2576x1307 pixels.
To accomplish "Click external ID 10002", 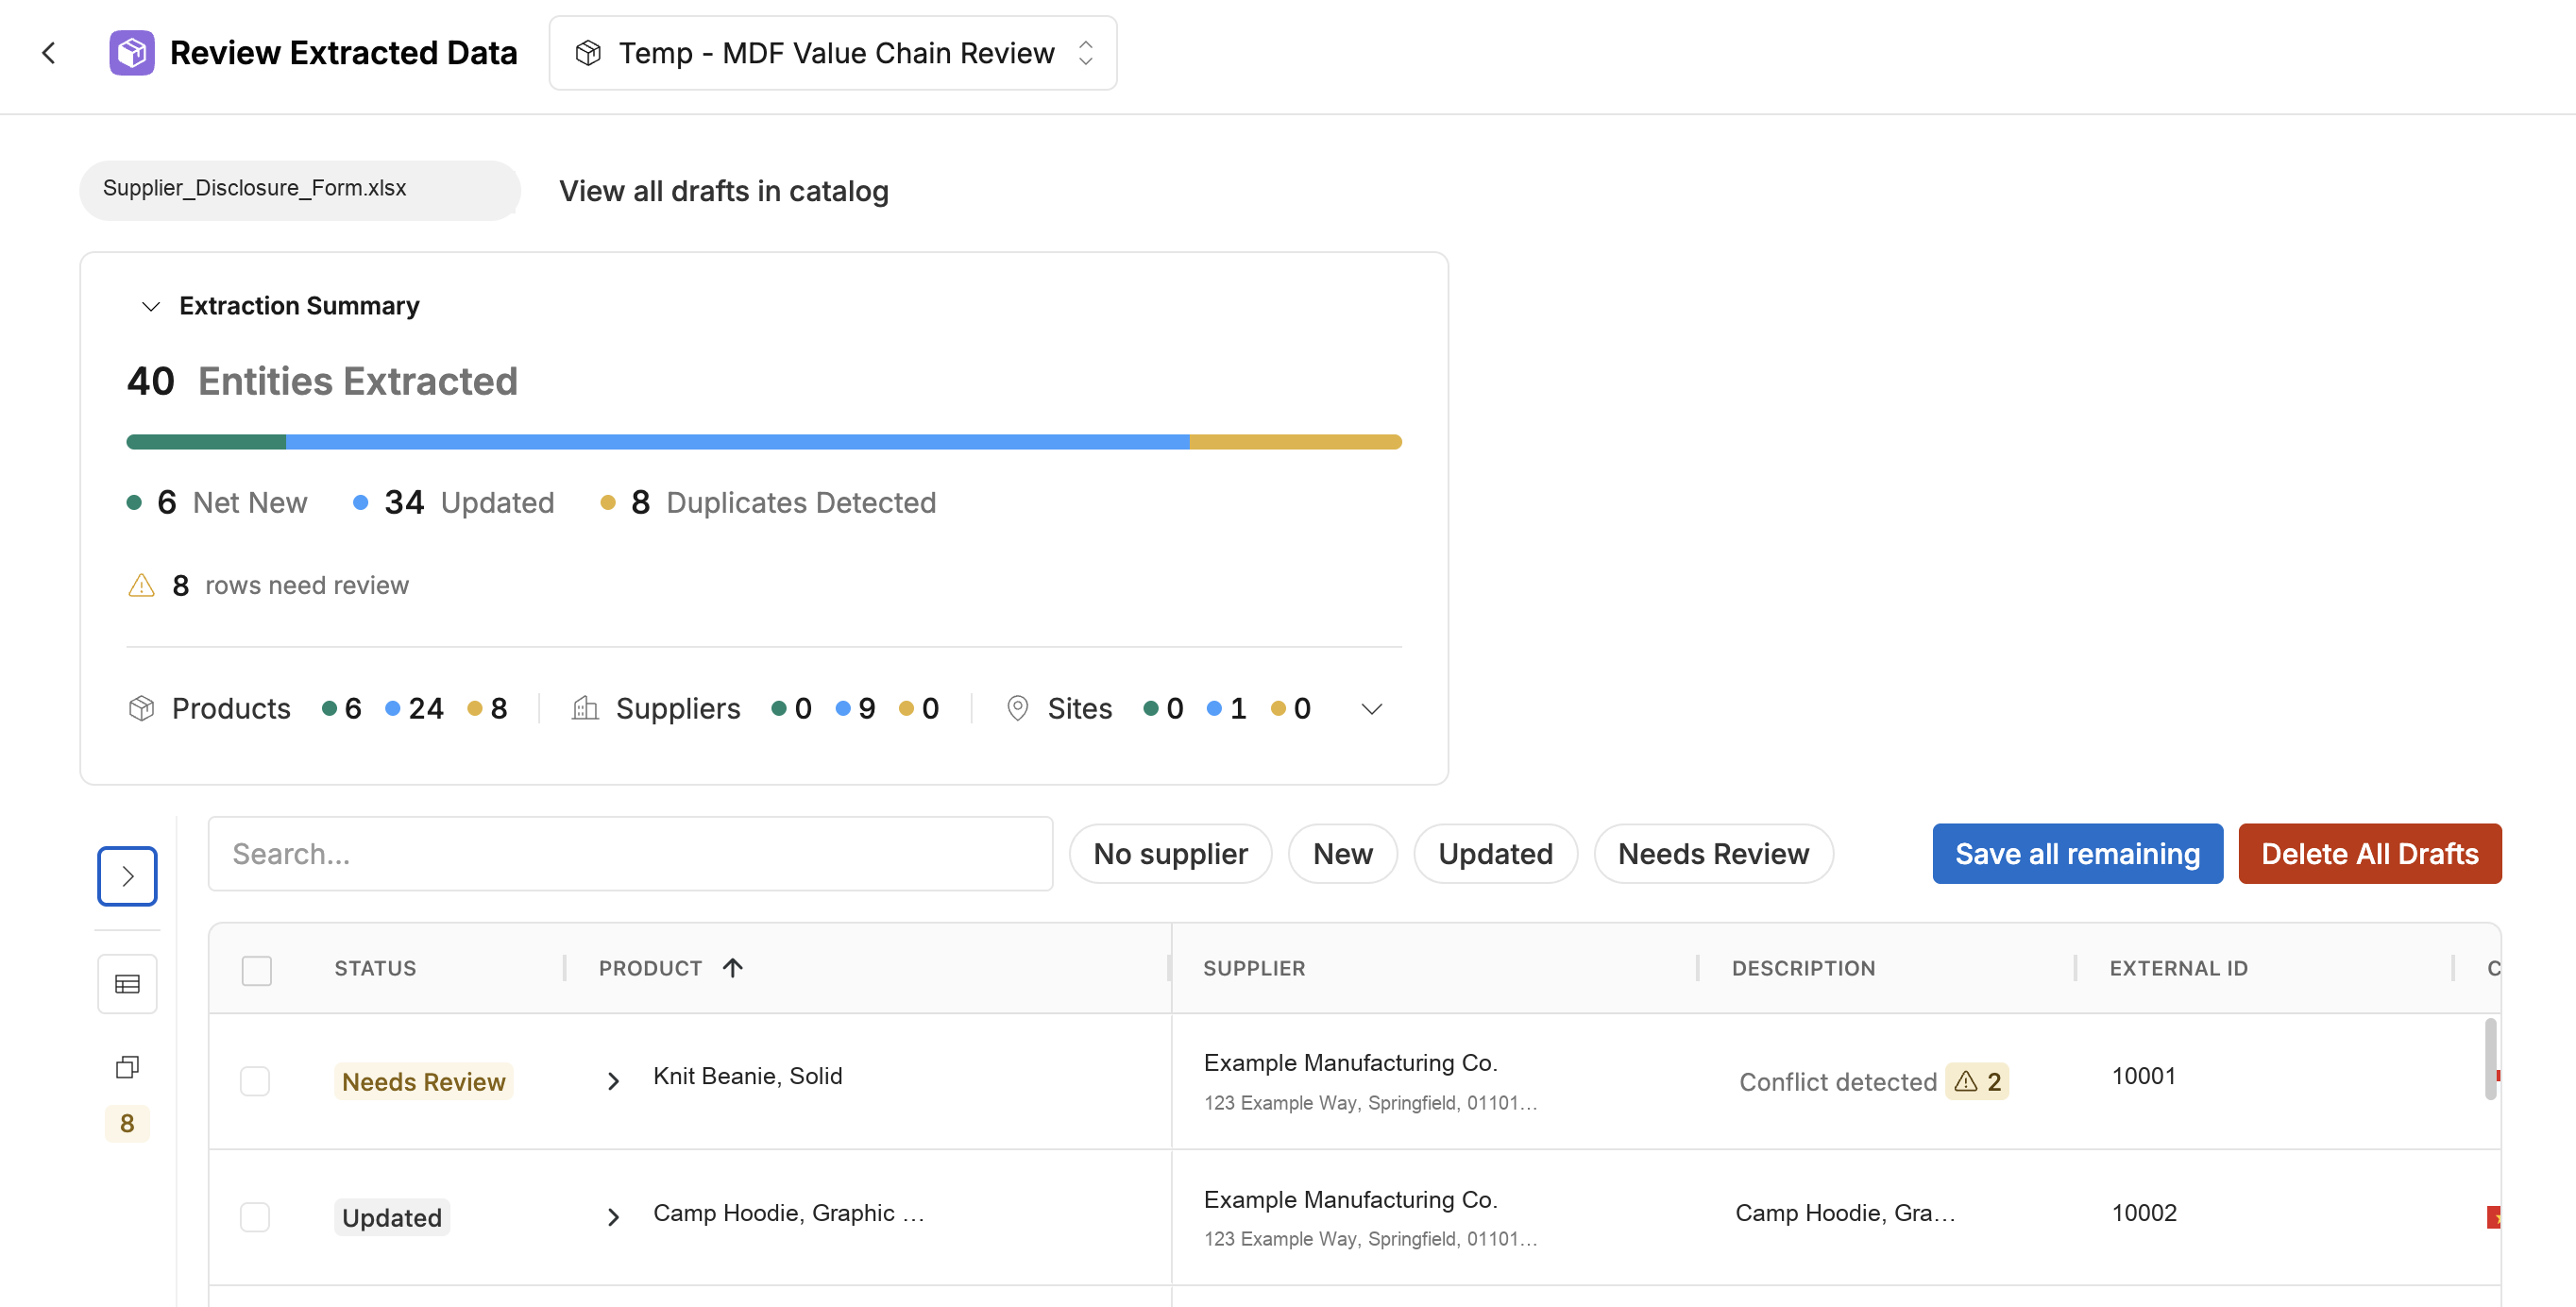I will (2143, 1212).
